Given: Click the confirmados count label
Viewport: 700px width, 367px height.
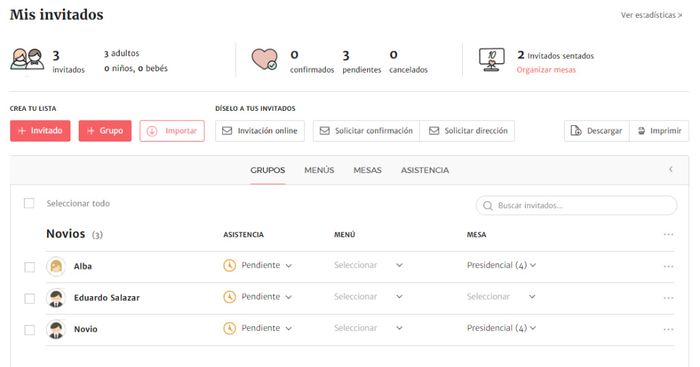Looking at the screenshot, I should click(x=312, y=70).
